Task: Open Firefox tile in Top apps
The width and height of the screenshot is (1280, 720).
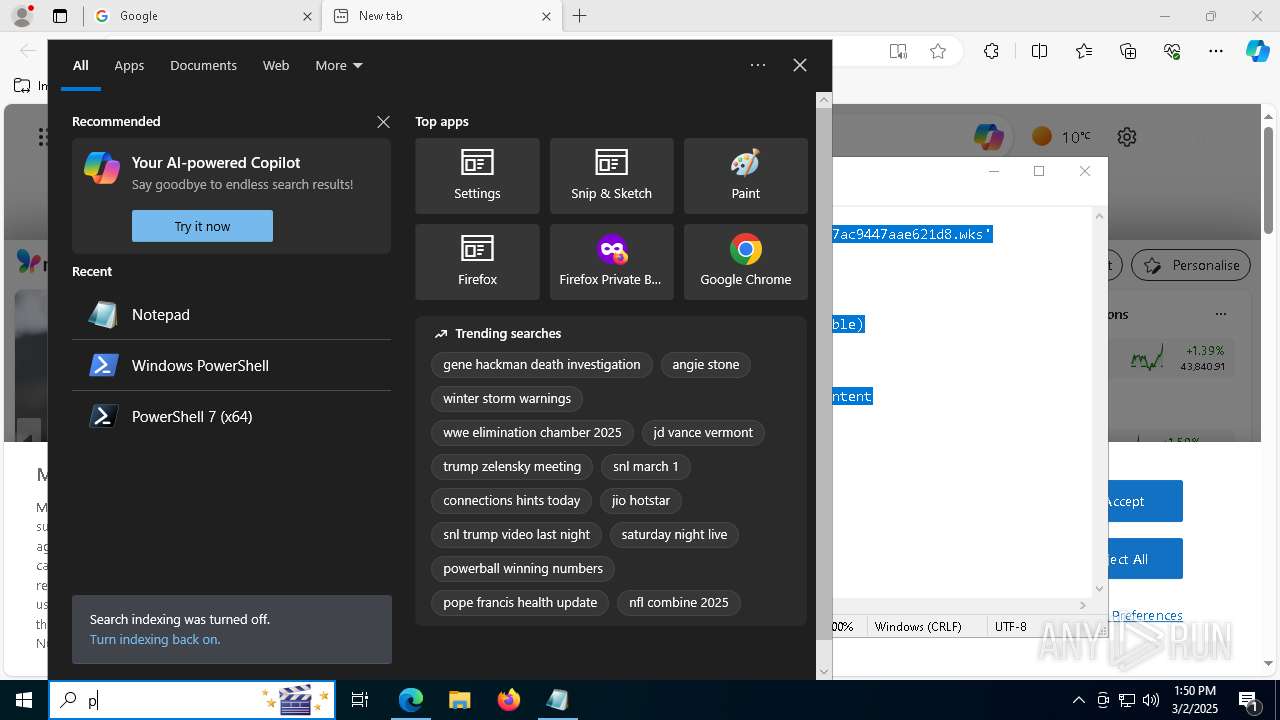Action: point(477,262)
